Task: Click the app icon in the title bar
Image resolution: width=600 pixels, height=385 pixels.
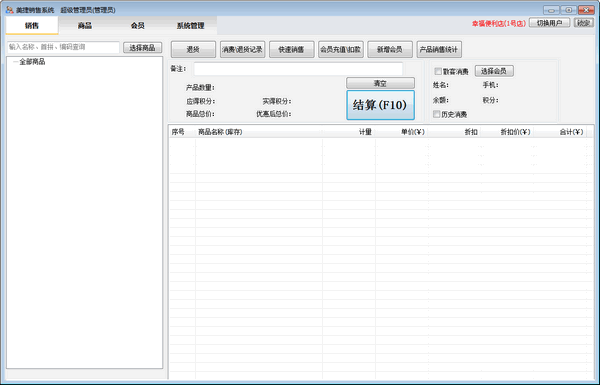Action: (x=10, y=10)
